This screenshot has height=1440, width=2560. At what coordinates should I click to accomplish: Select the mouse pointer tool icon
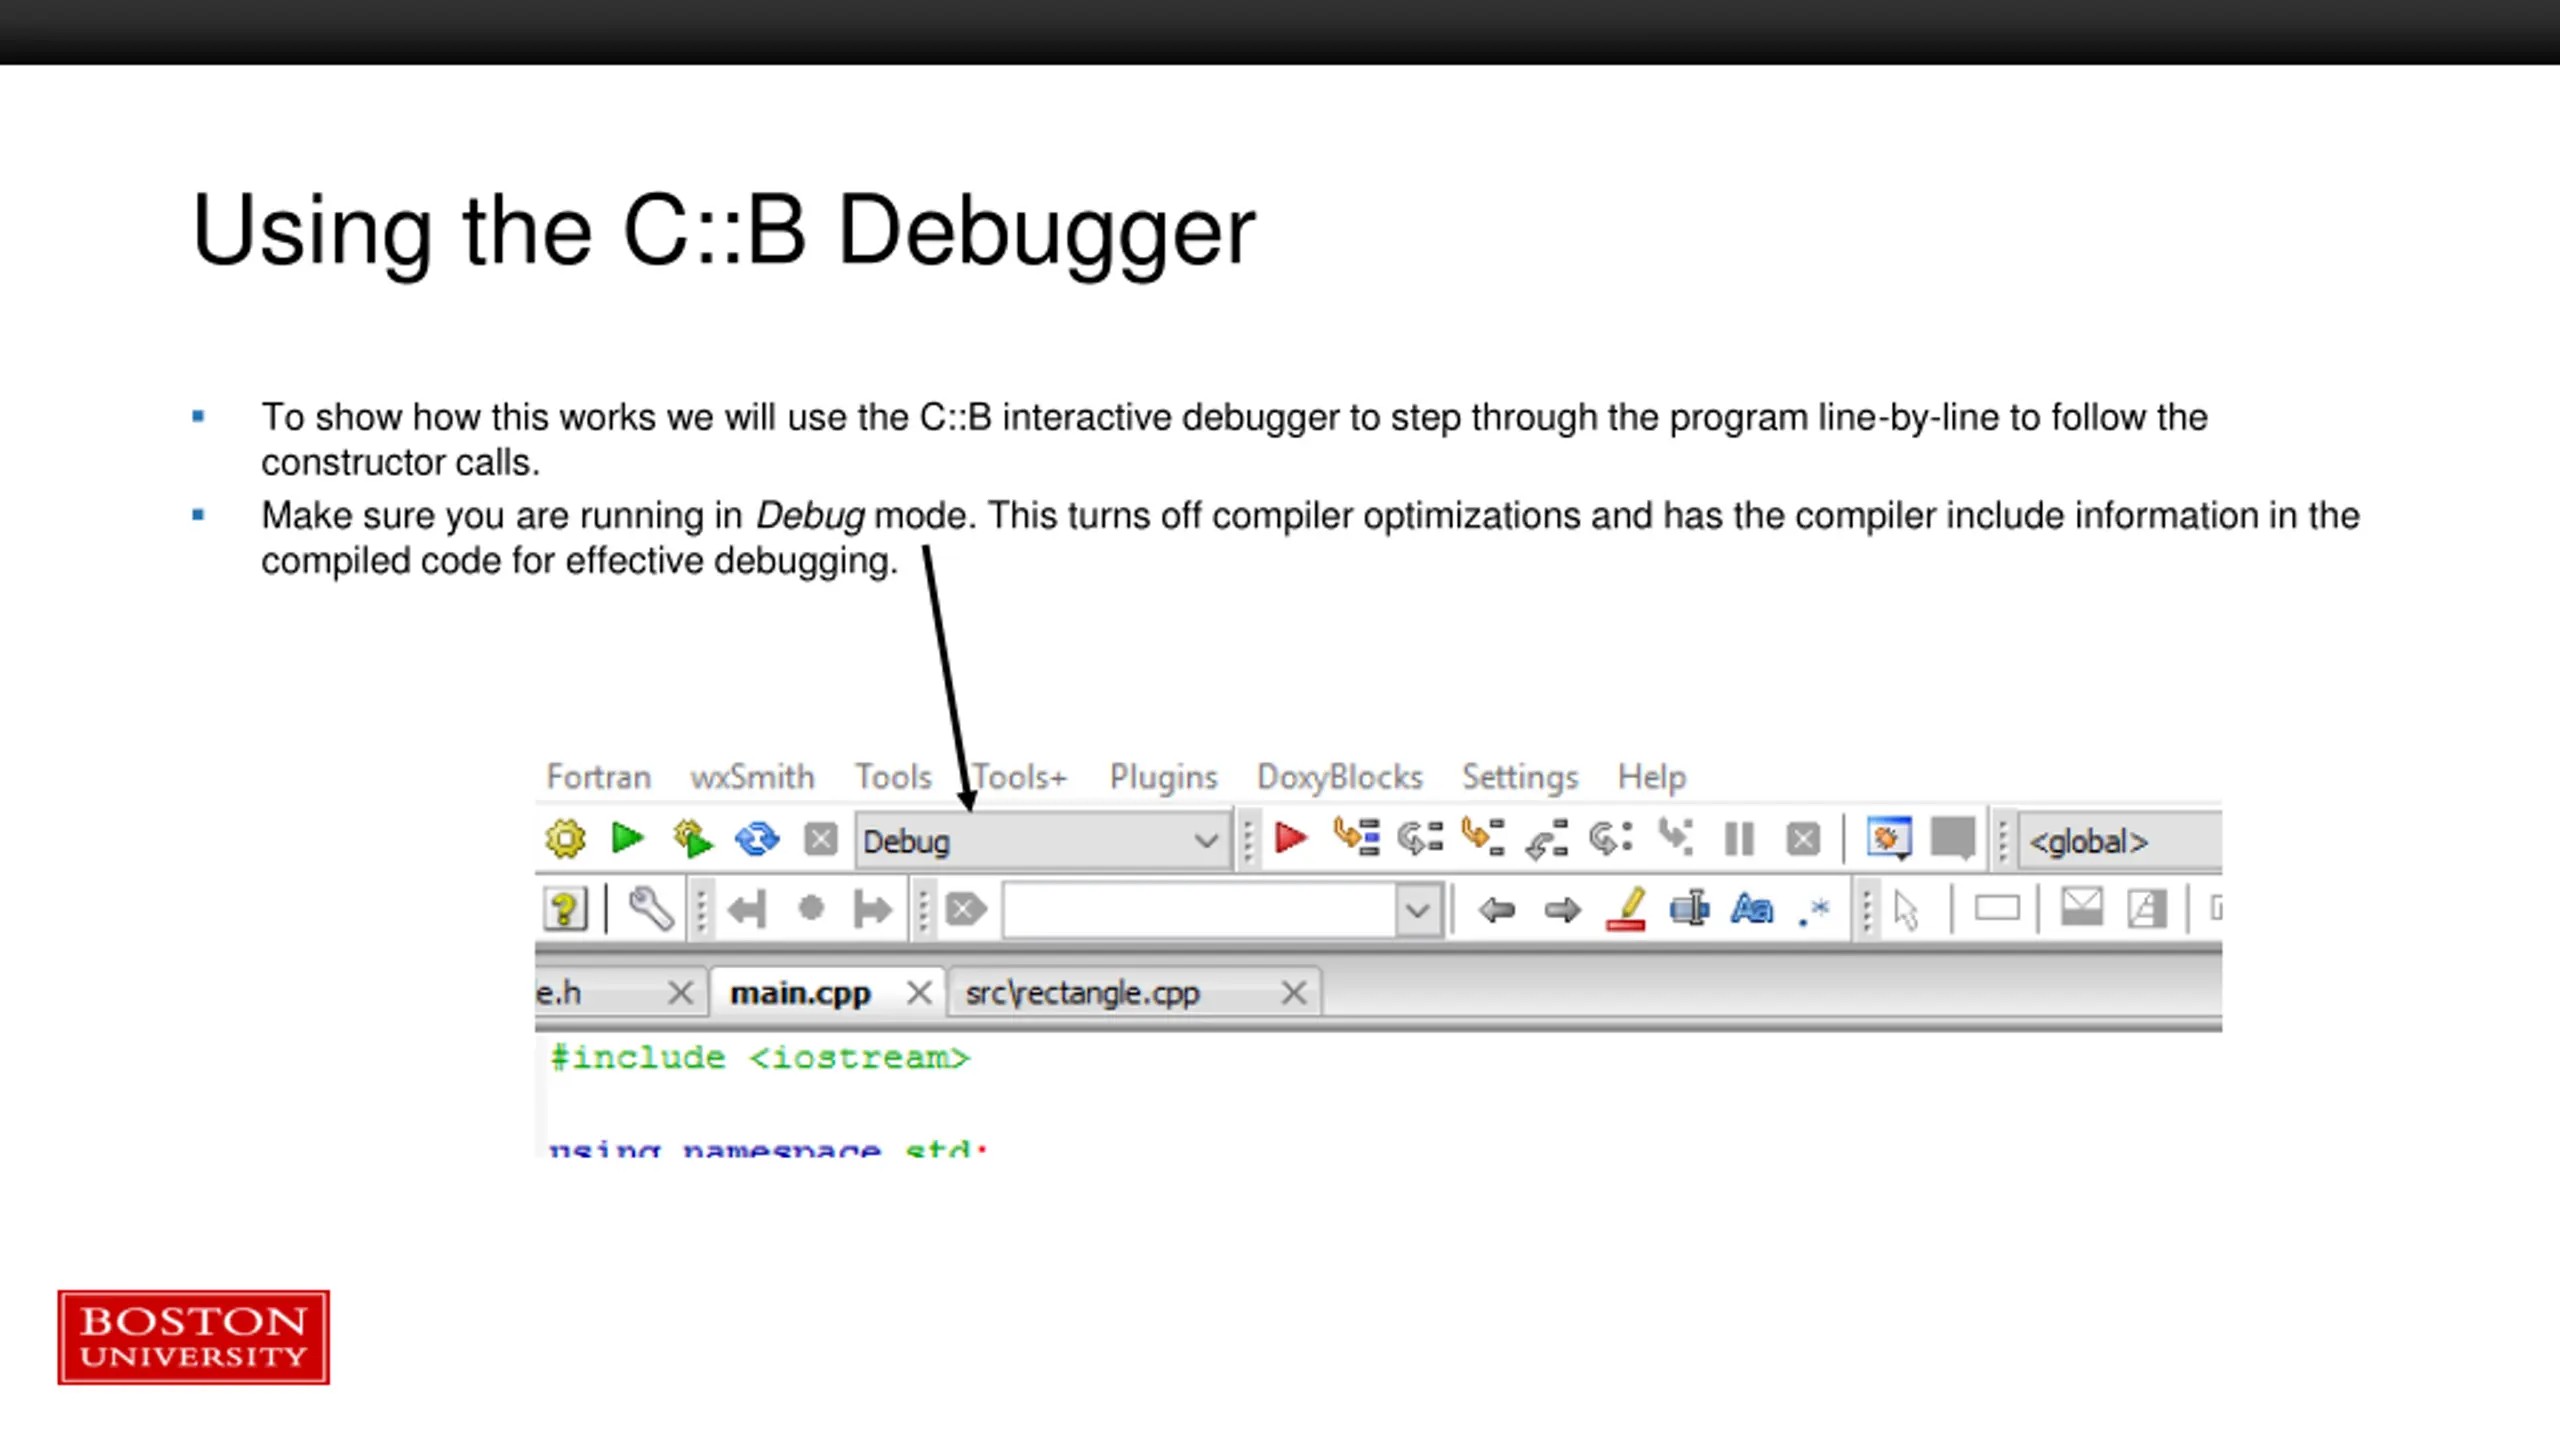[1907, 910]
